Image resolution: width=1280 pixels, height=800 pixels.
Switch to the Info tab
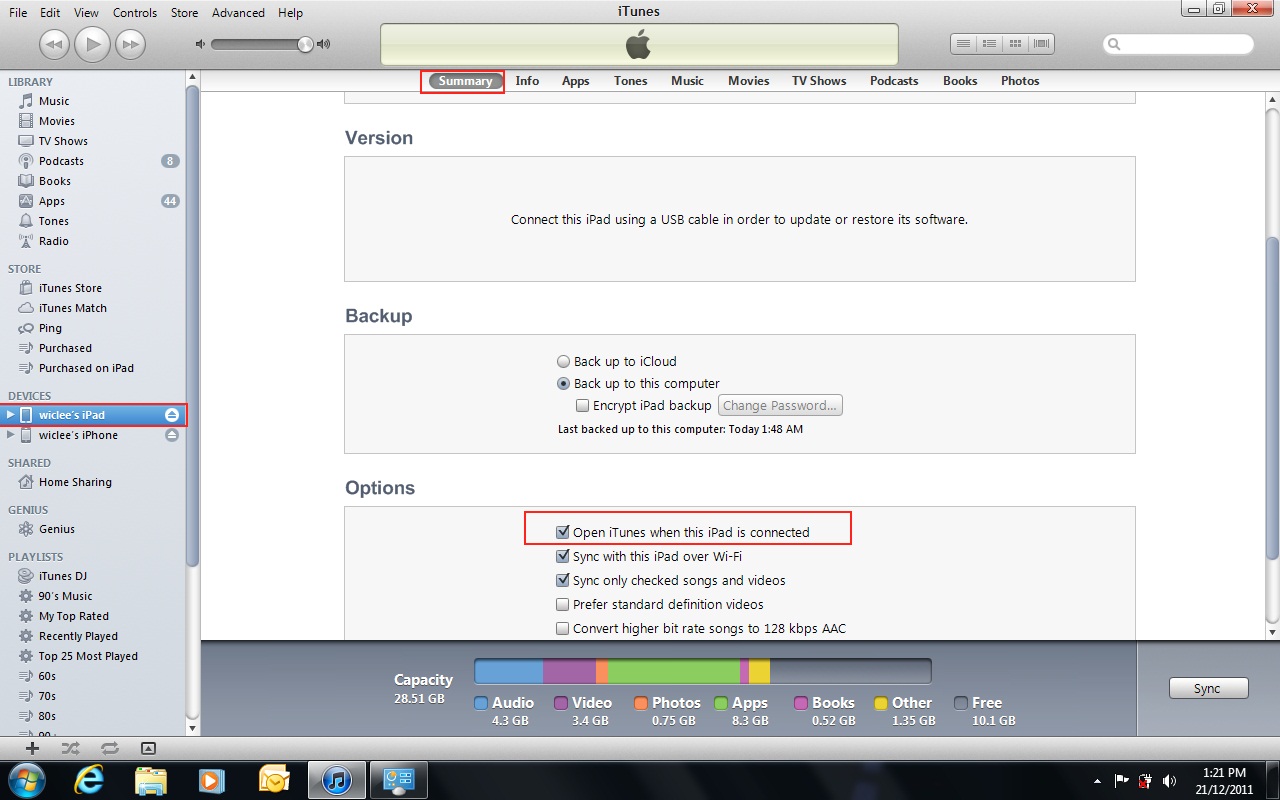click(527, 81)
